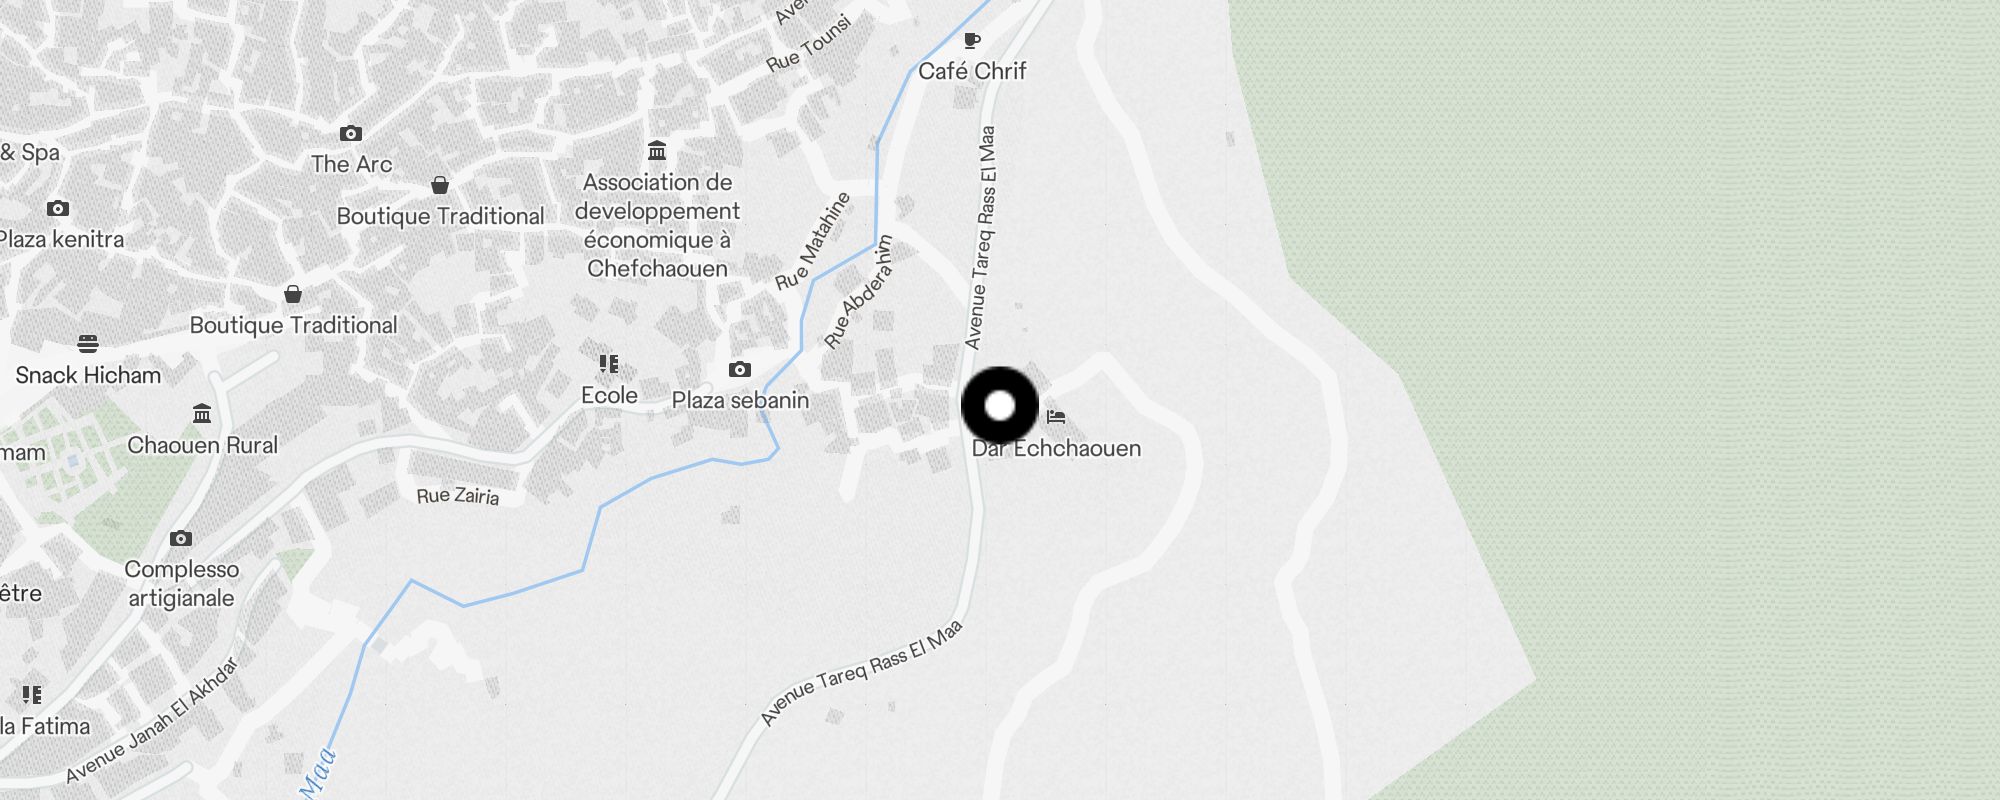Select the Avenue Janah El Akhdar label

(153, 720)
